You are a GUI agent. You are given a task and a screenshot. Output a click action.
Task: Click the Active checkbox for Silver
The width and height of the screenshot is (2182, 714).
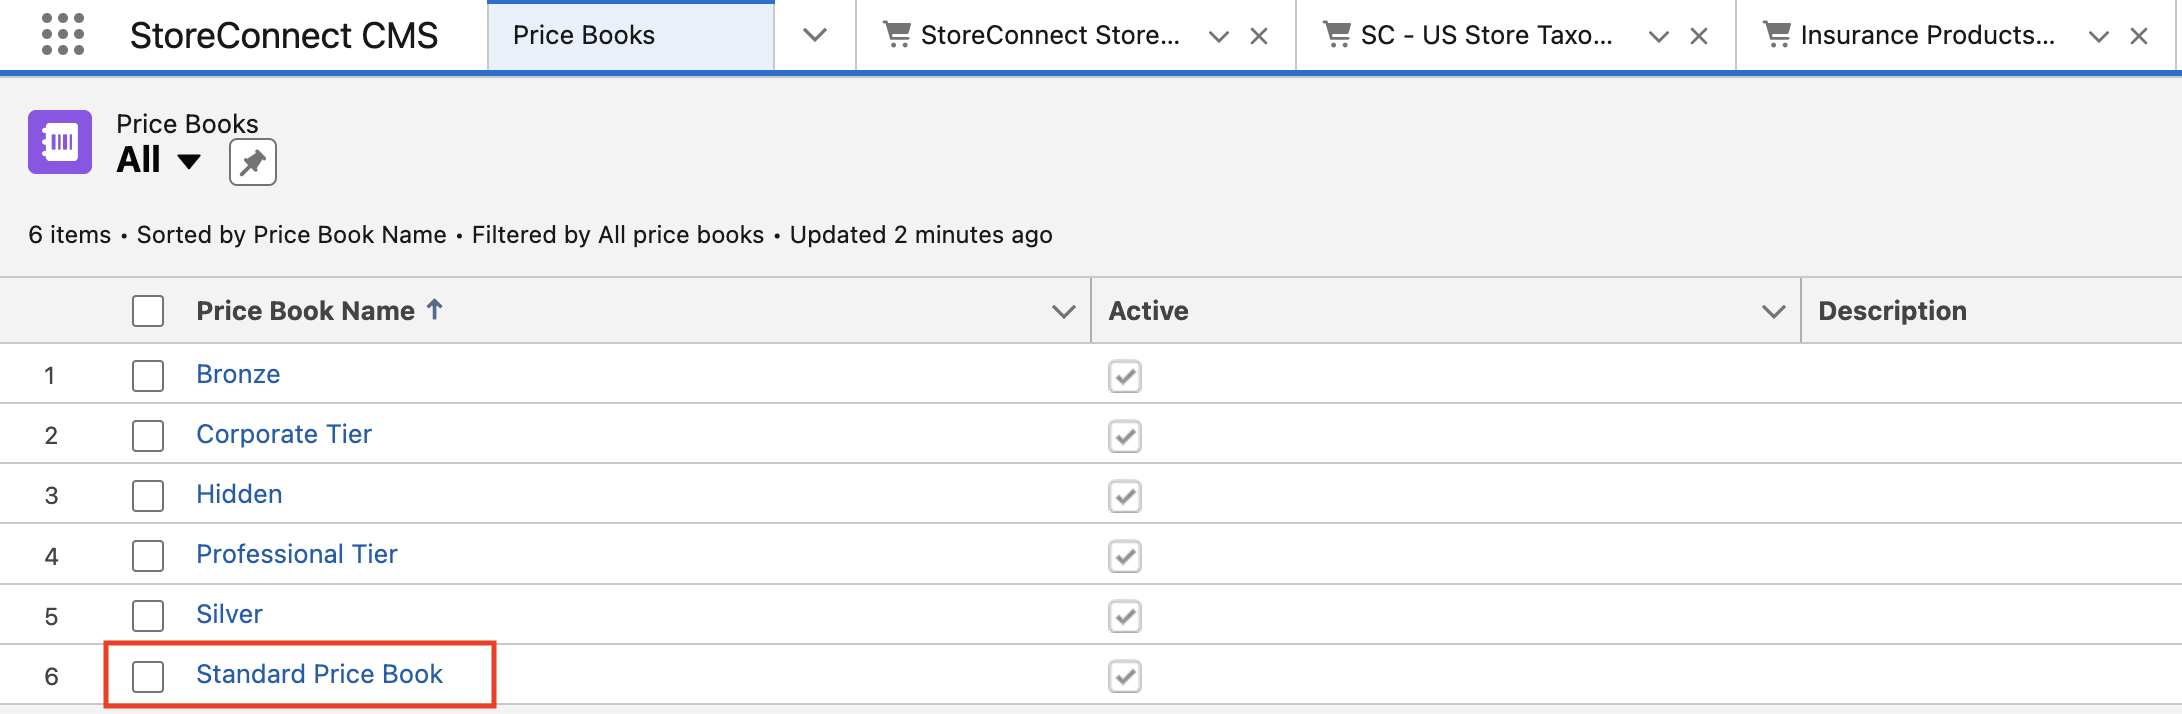(x=1125, y=616)
